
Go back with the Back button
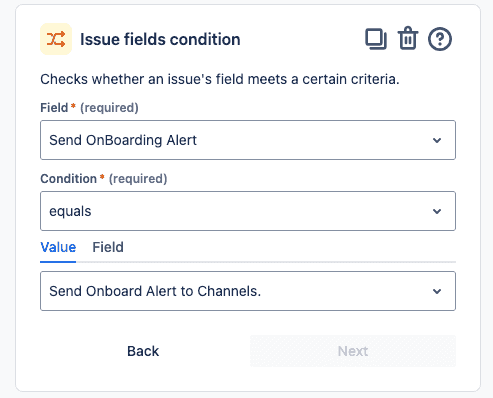coord(143,351)
